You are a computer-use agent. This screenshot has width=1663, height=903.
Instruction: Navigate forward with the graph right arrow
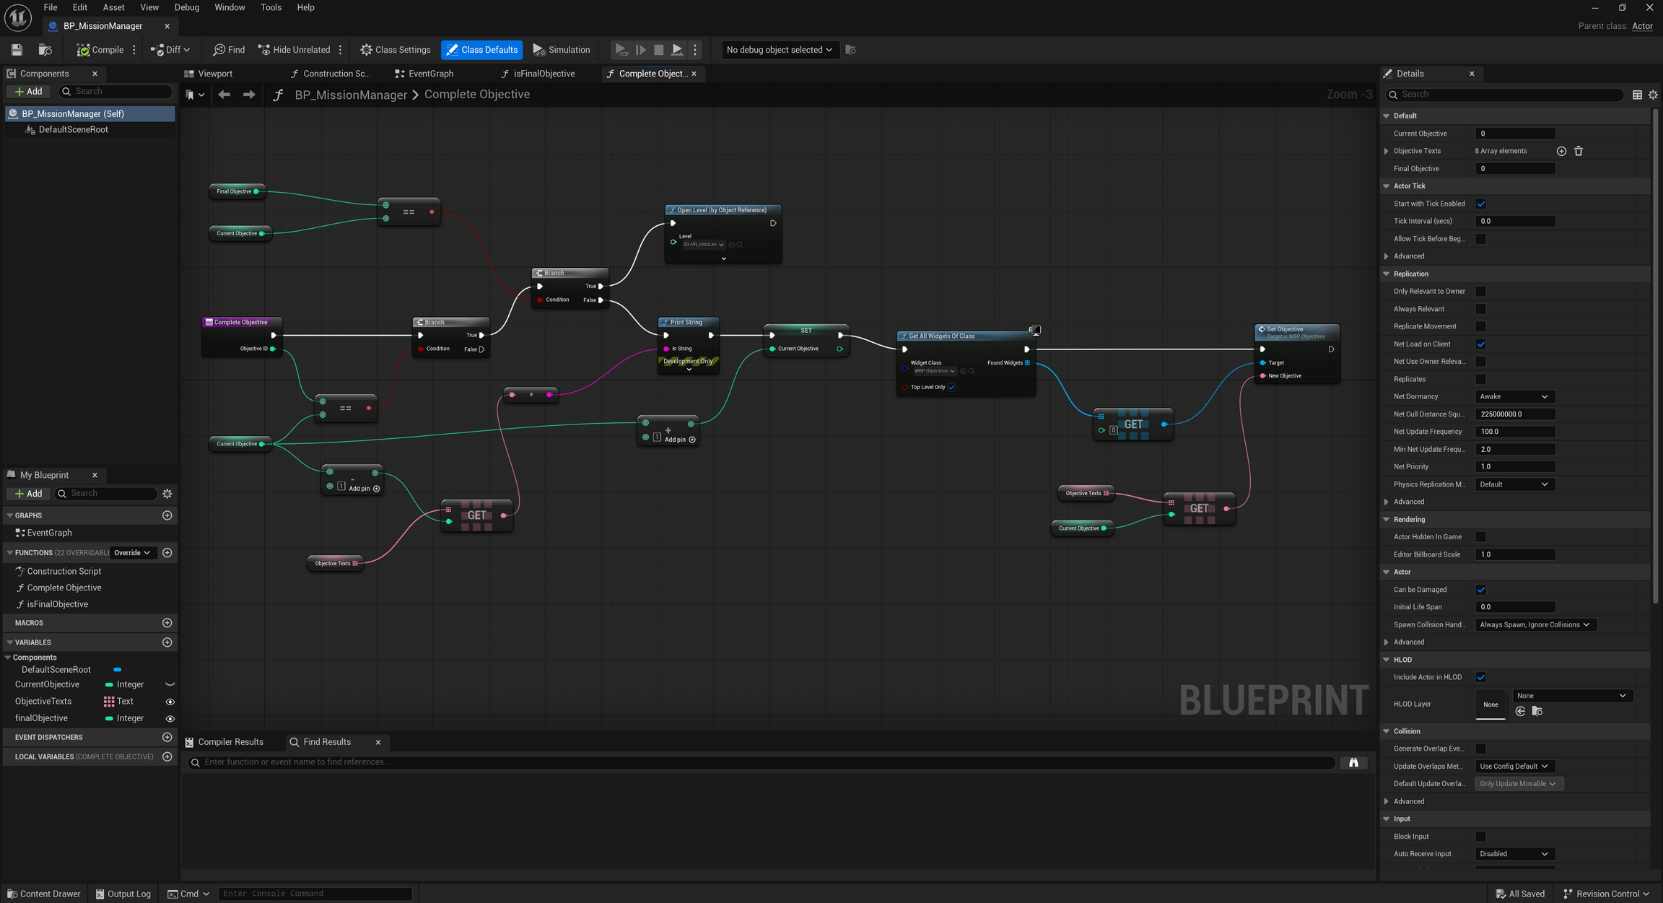249,95
